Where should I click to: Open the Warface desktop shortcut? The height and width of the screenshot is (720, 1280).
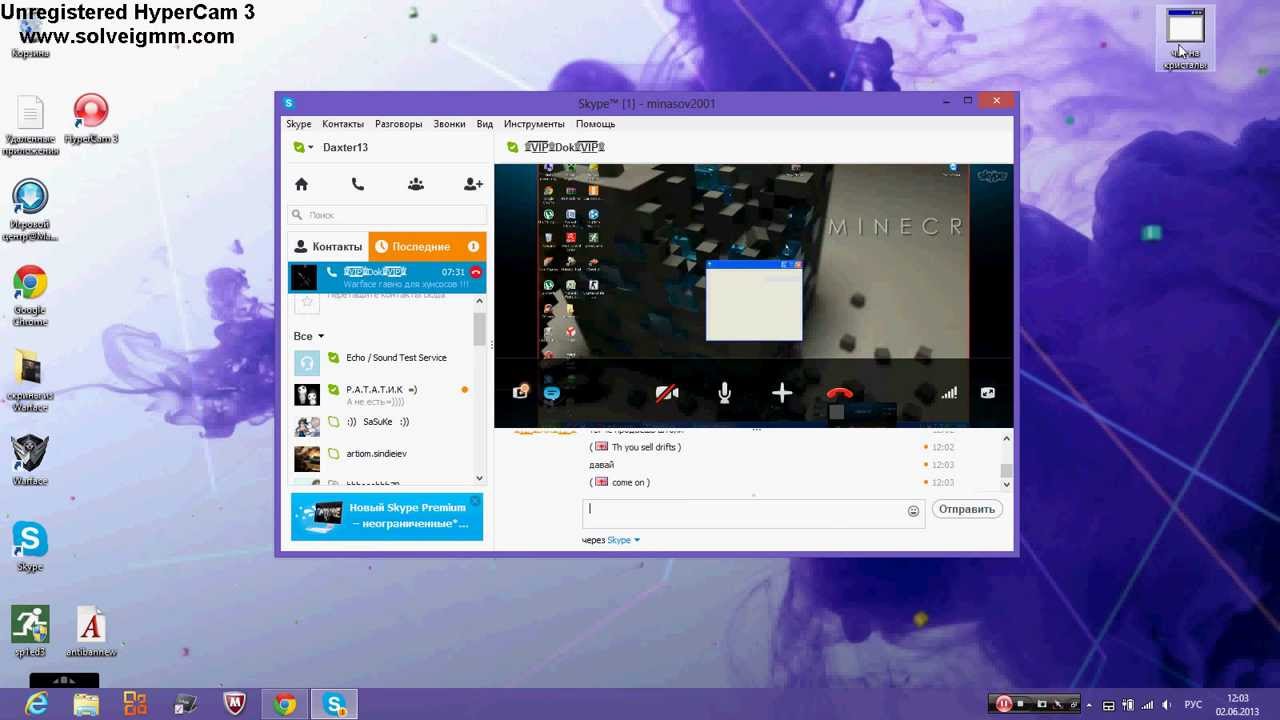click(x=30, y=459)
